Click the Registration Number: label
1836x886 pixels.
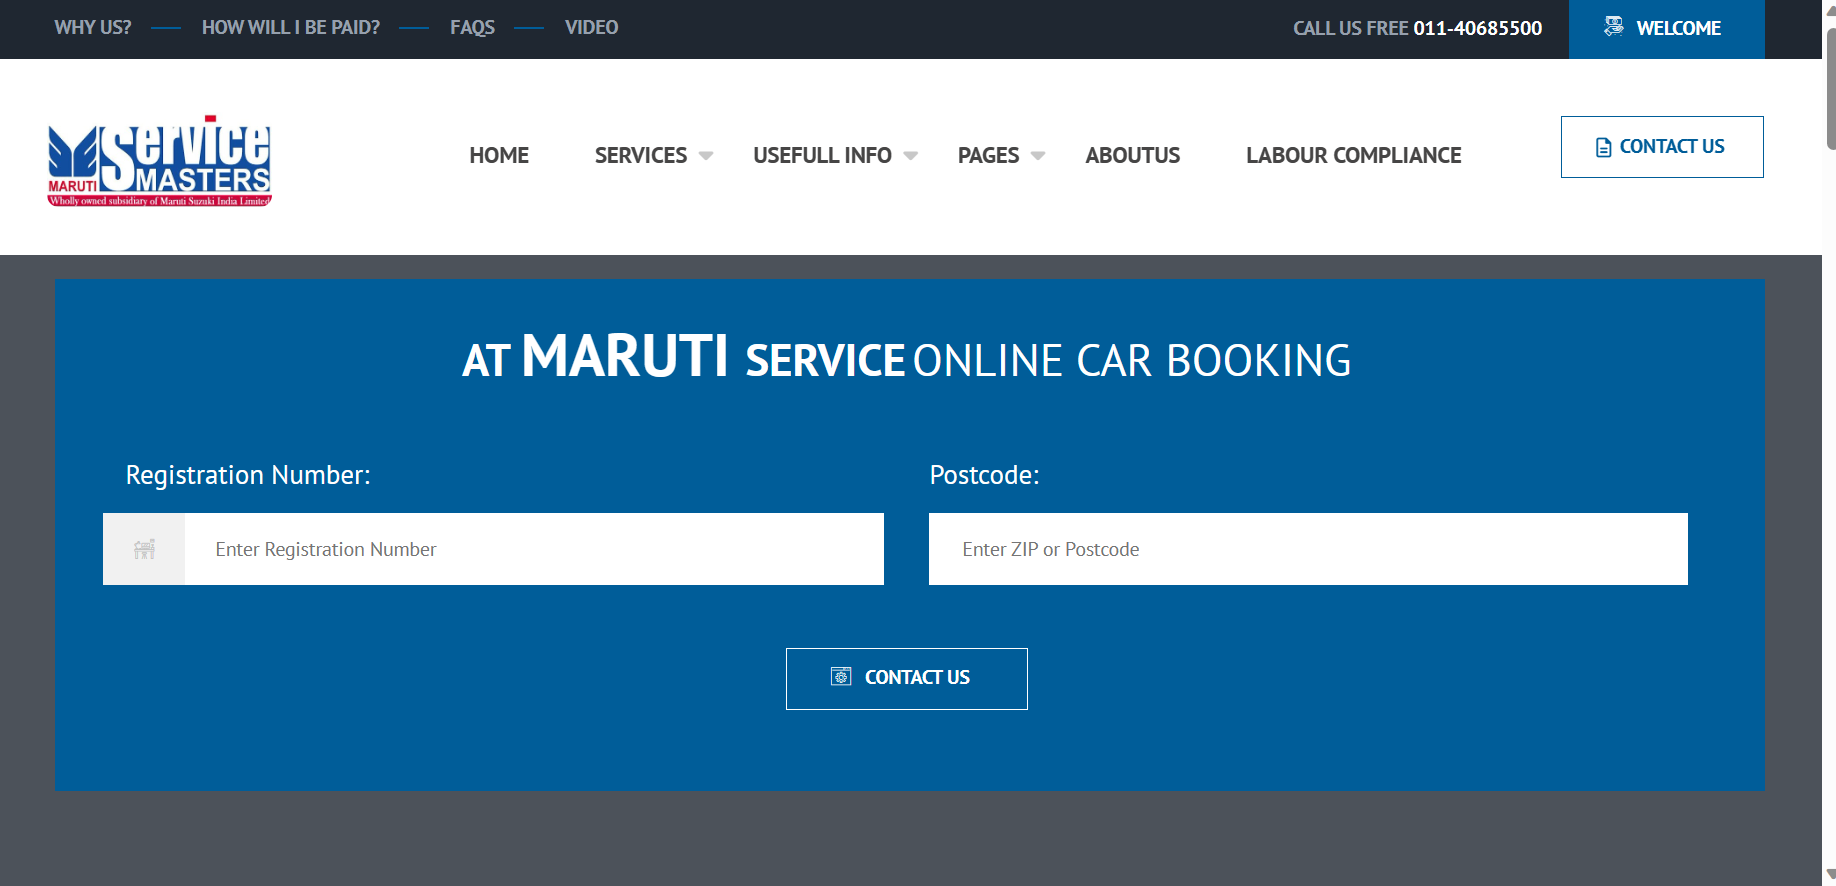point(248,475)
